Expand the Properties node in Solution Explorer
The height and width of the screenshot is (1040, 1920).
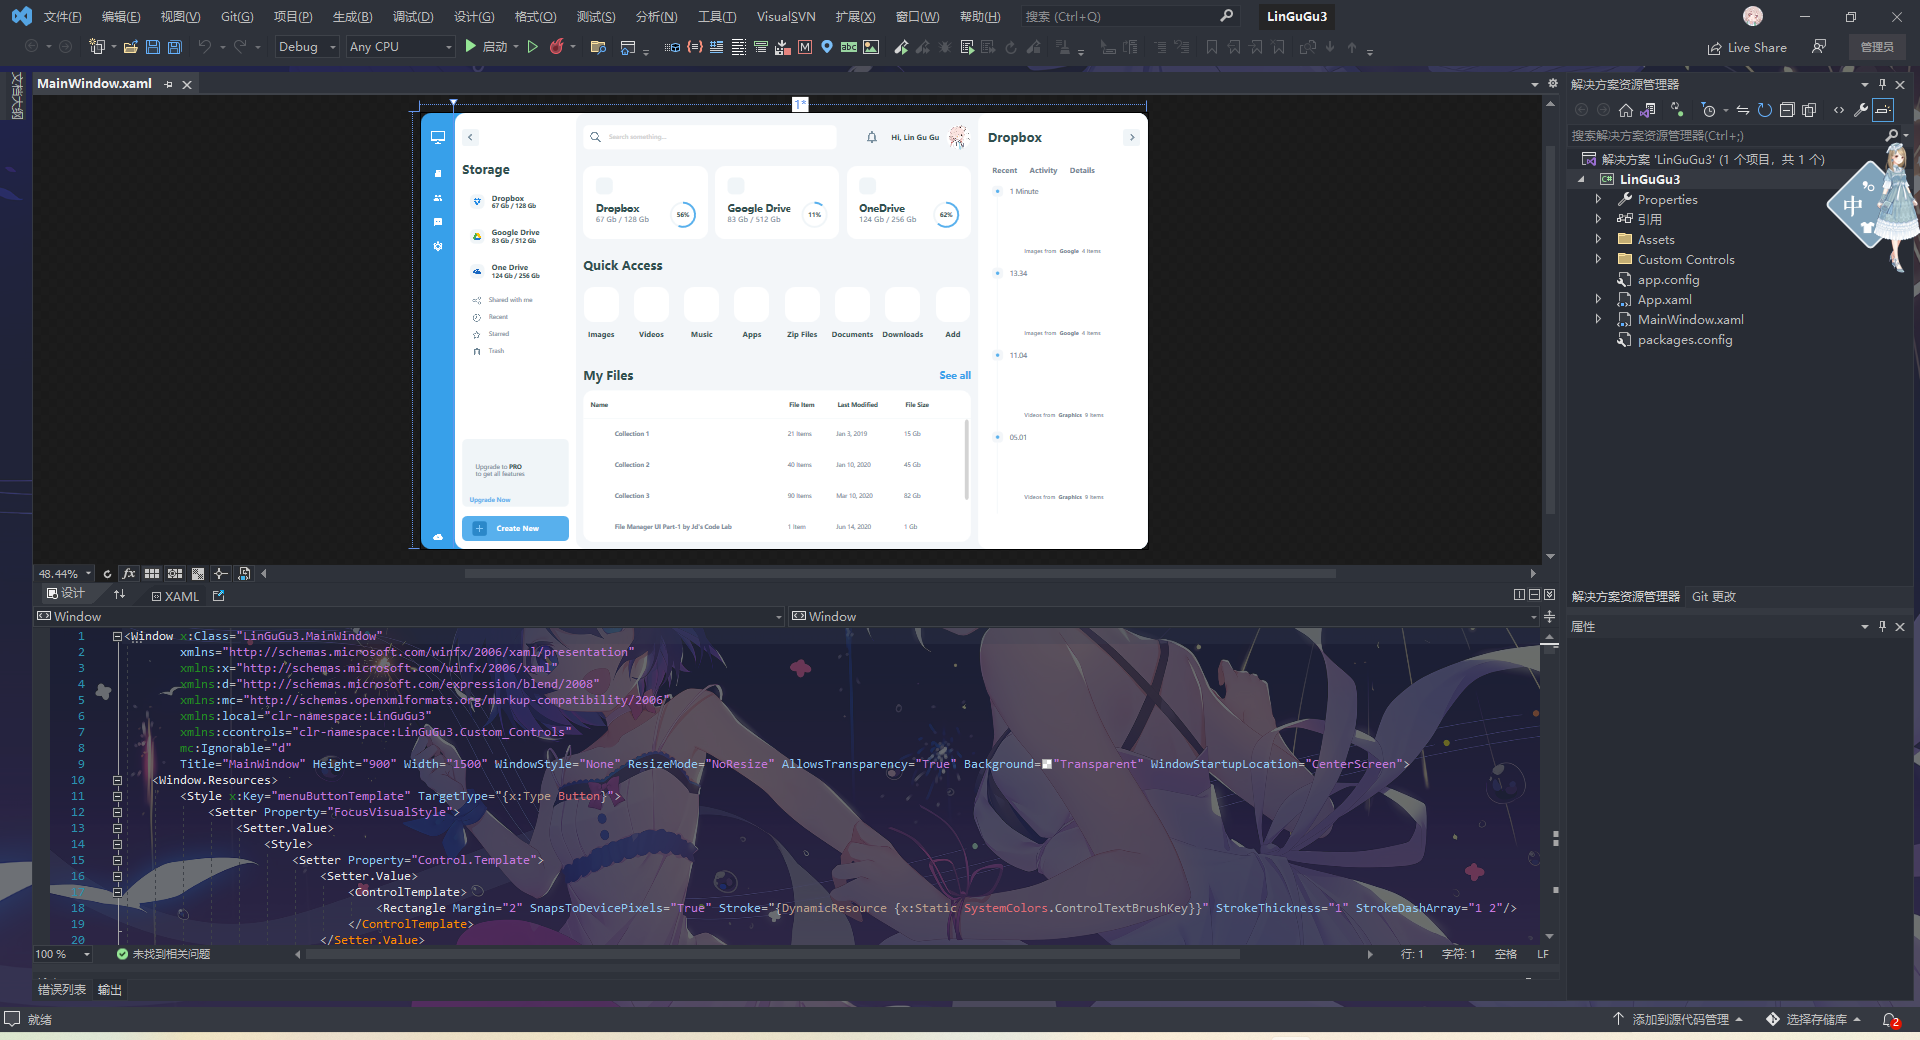pos(1598,200)
